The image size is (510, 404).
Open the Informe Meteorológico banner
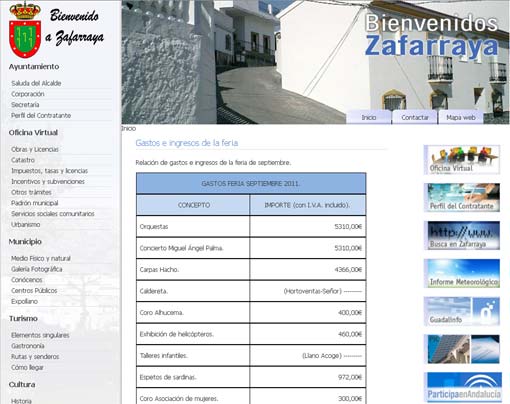(462, 273)
